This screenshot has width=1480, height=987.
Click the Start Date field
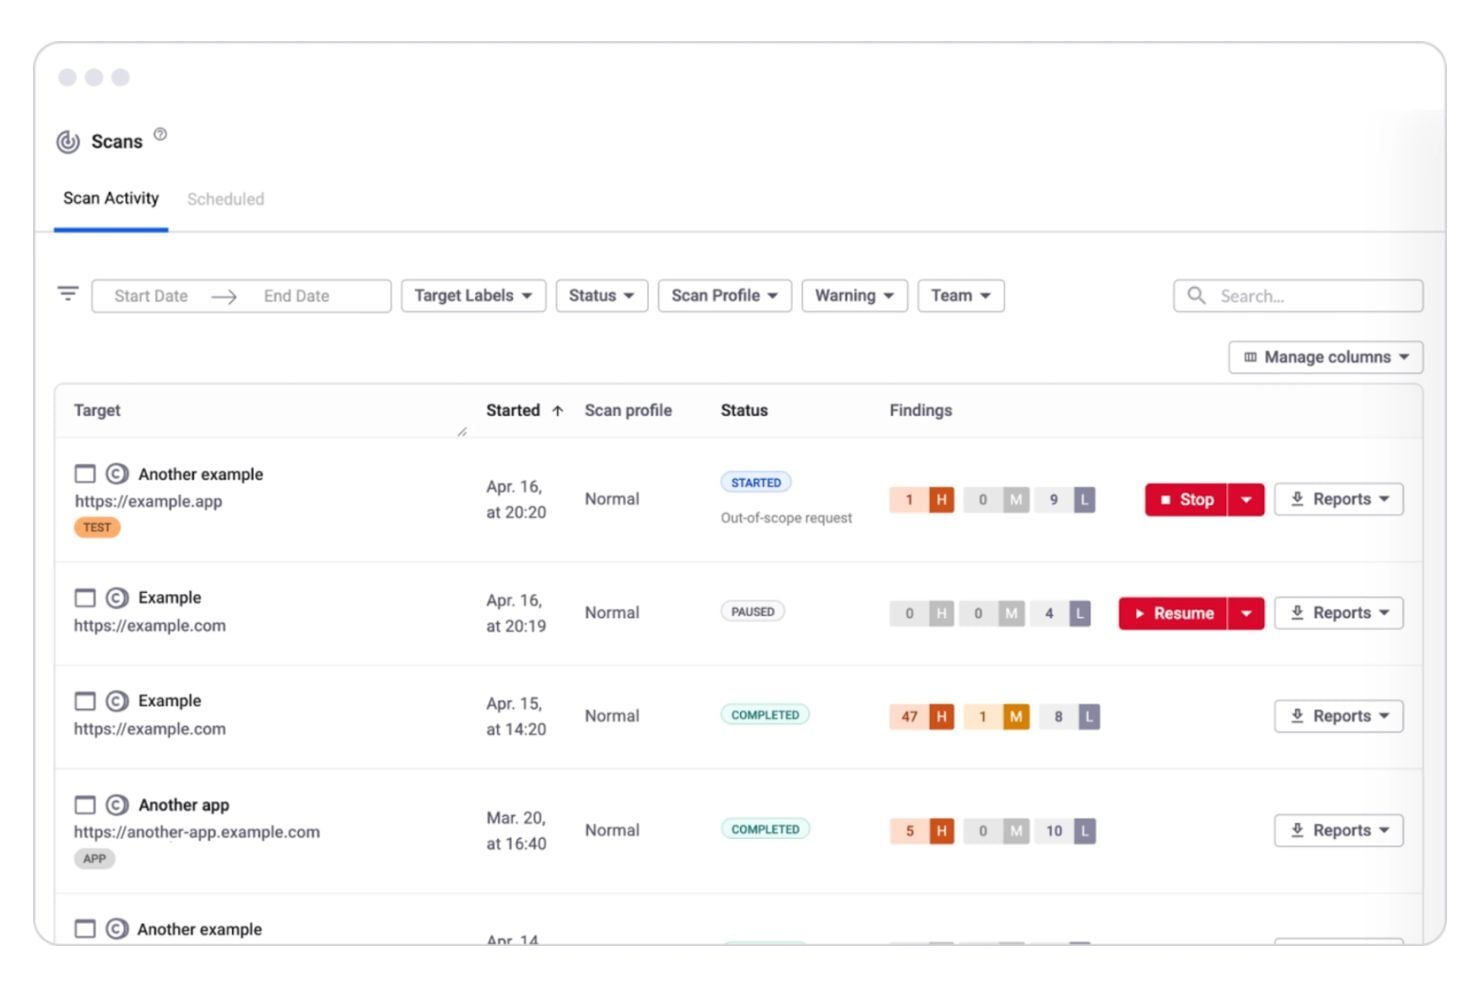(151, 296)
